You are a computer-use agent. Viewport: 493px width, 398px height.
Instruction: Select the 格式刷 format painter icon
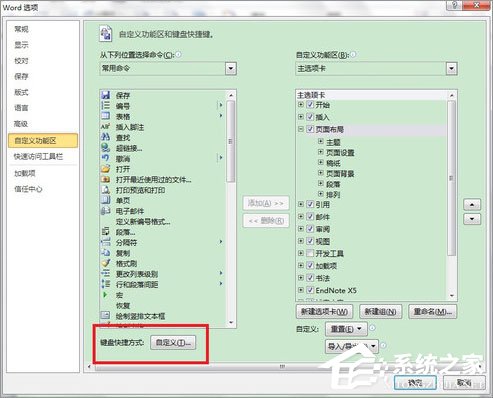(105, 263)
